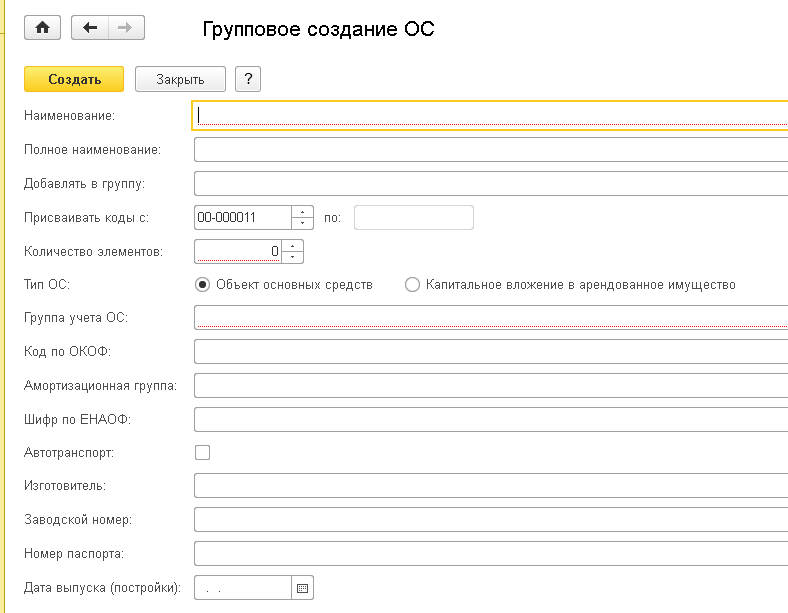788x613 pixels.
Task: Go forward with the right arrow
Action: pos(126,28)
